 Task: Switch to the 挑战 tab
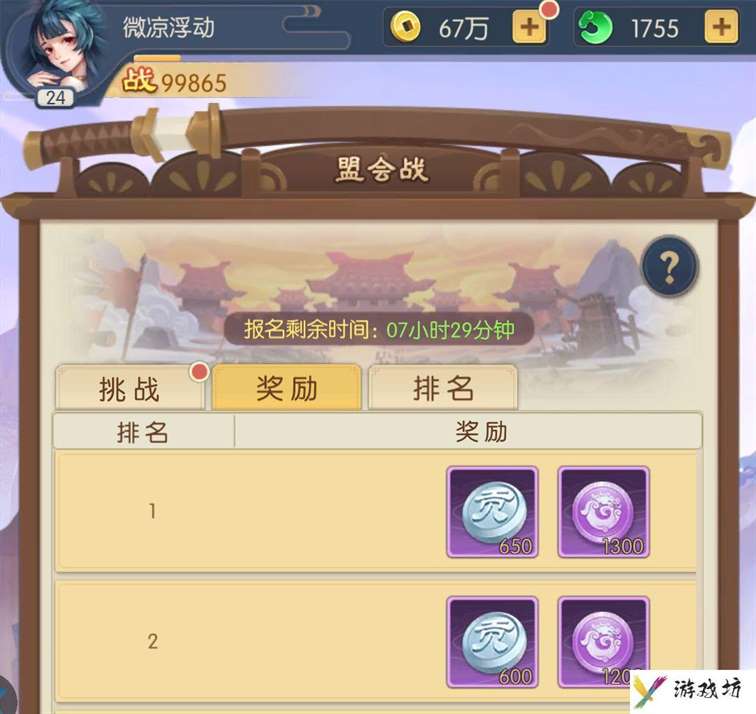point(130,388)
